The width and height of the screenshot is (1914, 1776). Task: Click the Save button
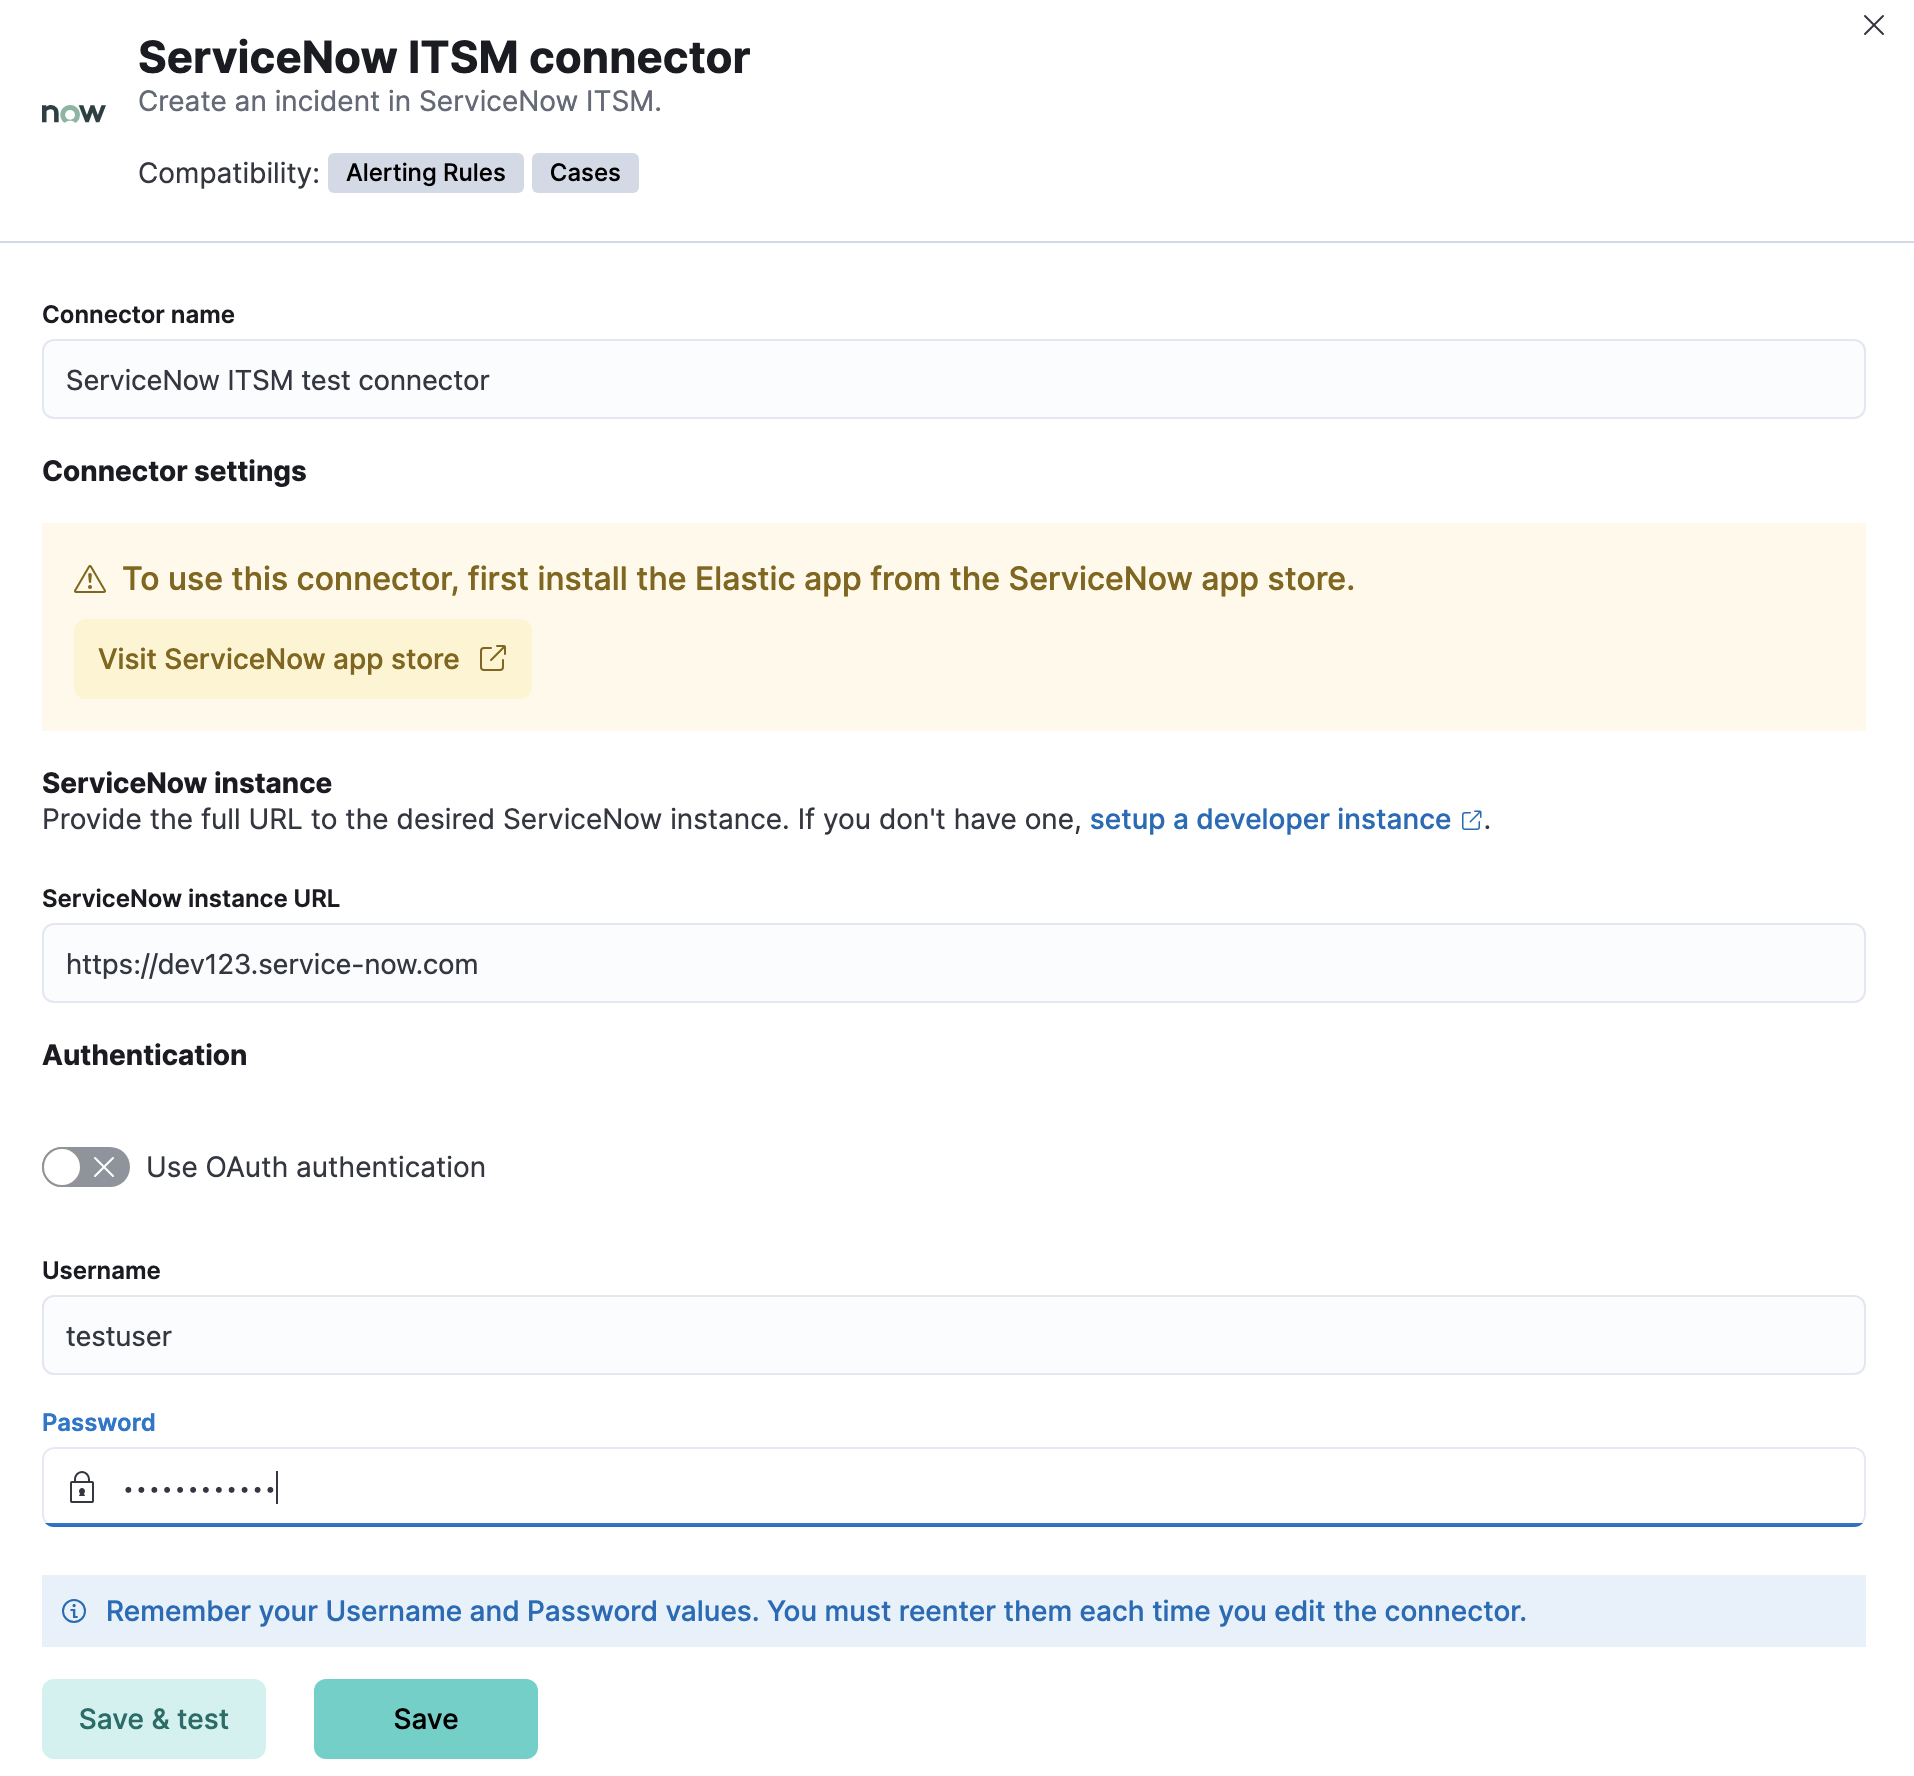click(425, 1718)
